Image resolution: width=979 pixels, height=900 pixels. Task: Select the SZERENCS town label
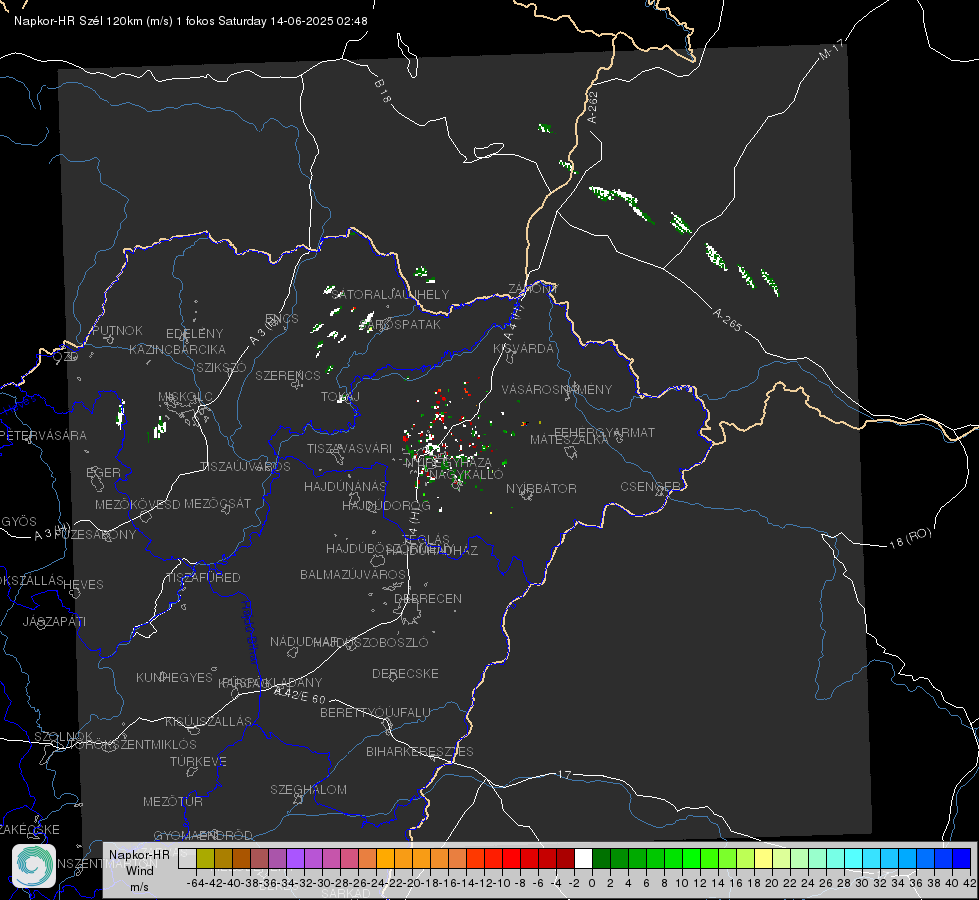click(x=288, y=375)
